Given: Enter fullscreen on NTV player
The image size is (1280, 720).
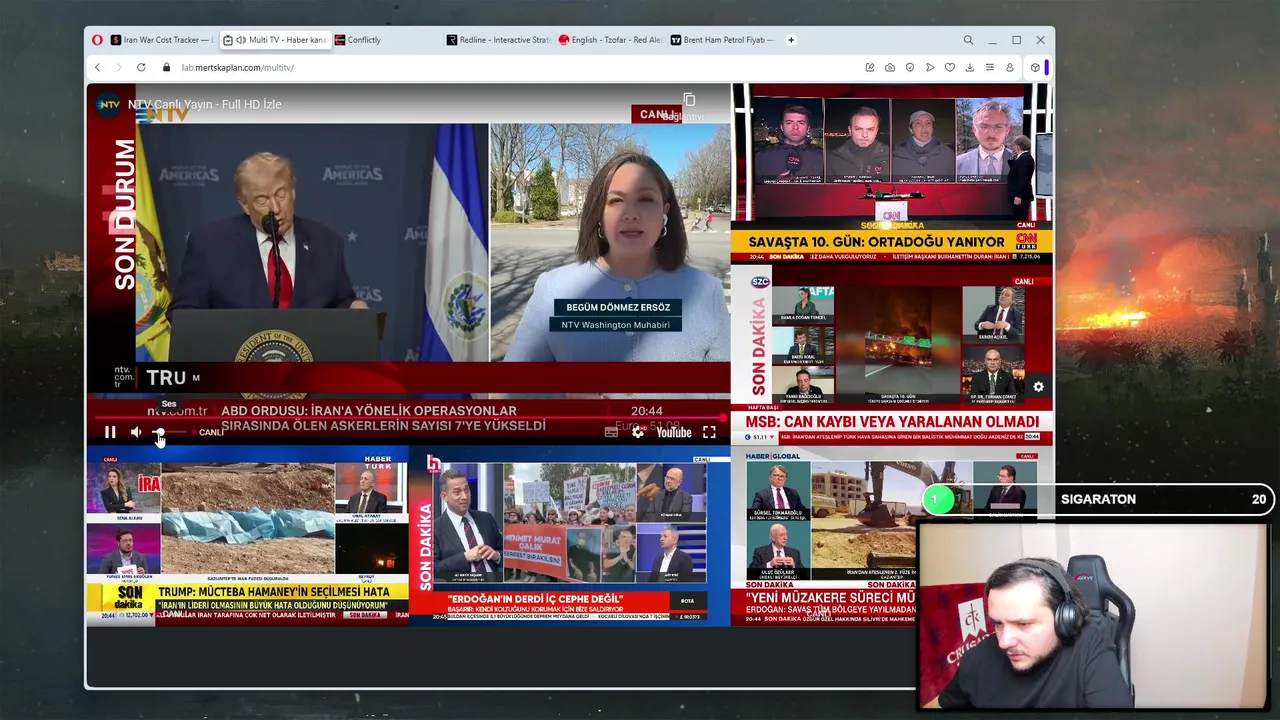Looking at the screenshot, I should pos(709,432).
